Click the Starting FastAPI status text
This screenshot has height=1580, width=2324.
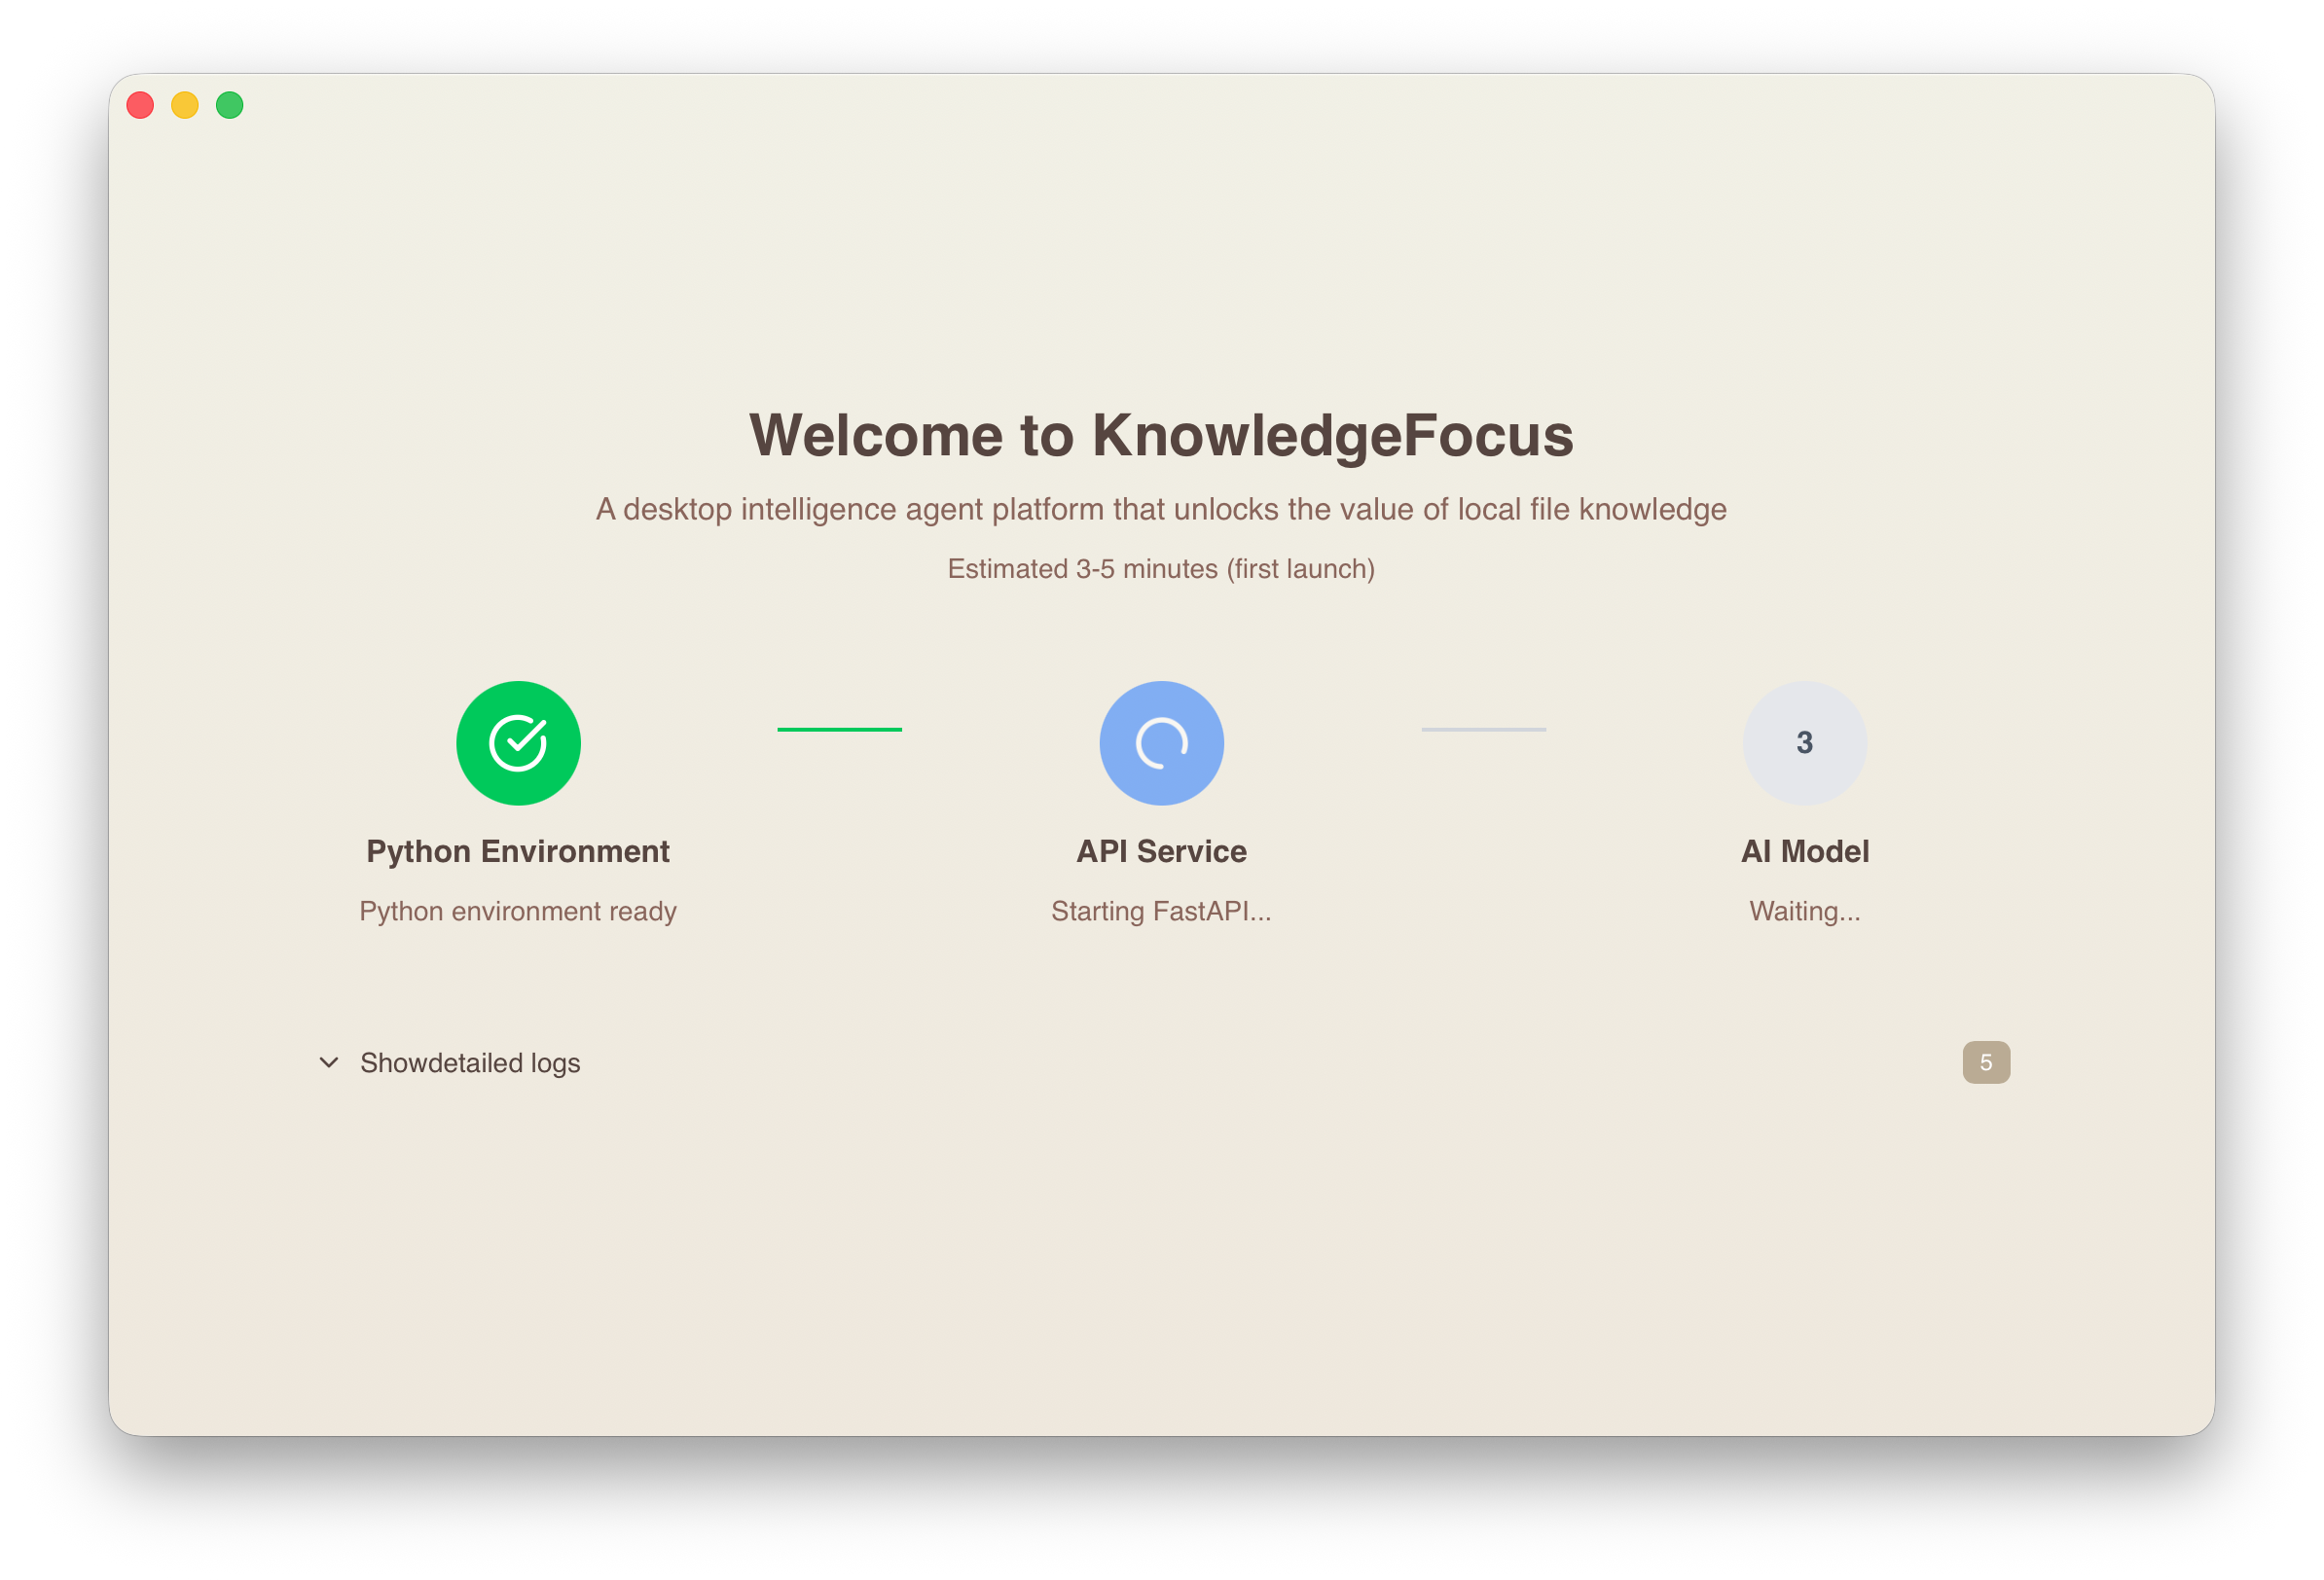tap(1161, 911)
